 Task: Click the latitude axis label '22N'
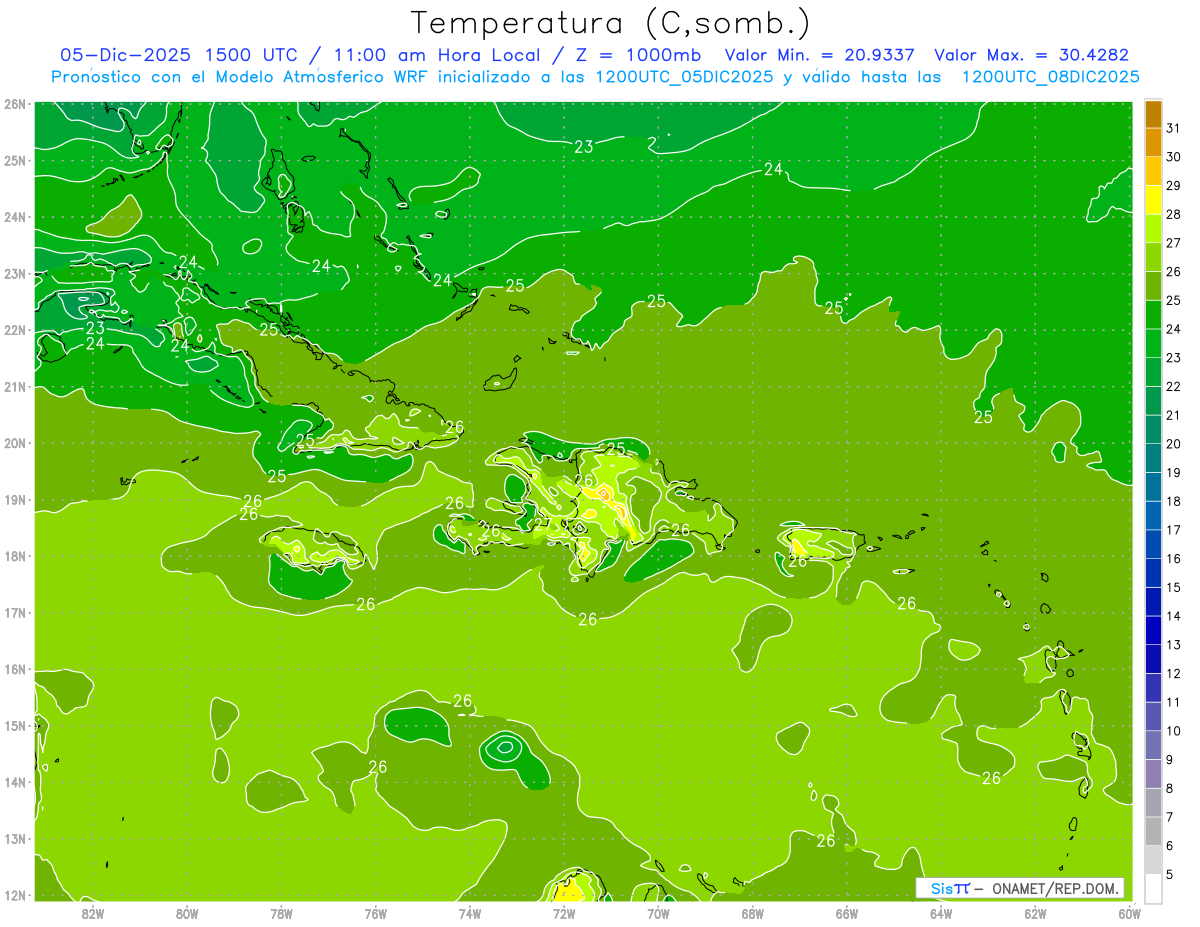[x=14, y=330]
